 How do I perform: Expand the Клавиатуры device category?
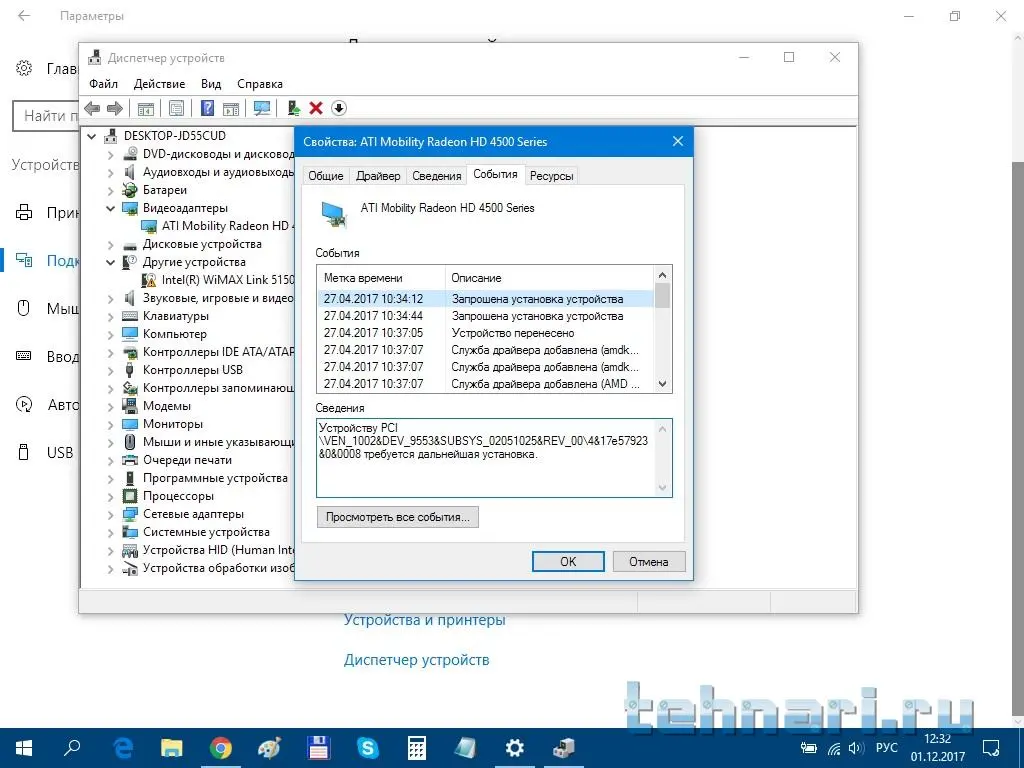point(111,316)
